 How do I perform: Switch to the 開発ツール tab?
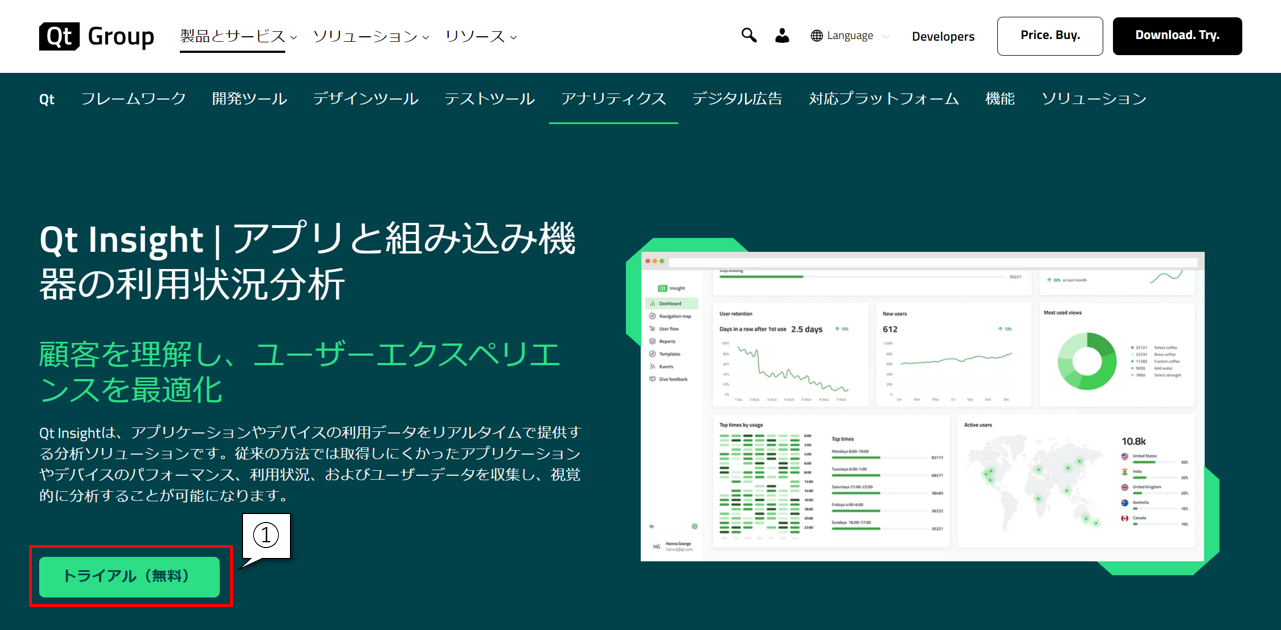[x=249, y=99]
